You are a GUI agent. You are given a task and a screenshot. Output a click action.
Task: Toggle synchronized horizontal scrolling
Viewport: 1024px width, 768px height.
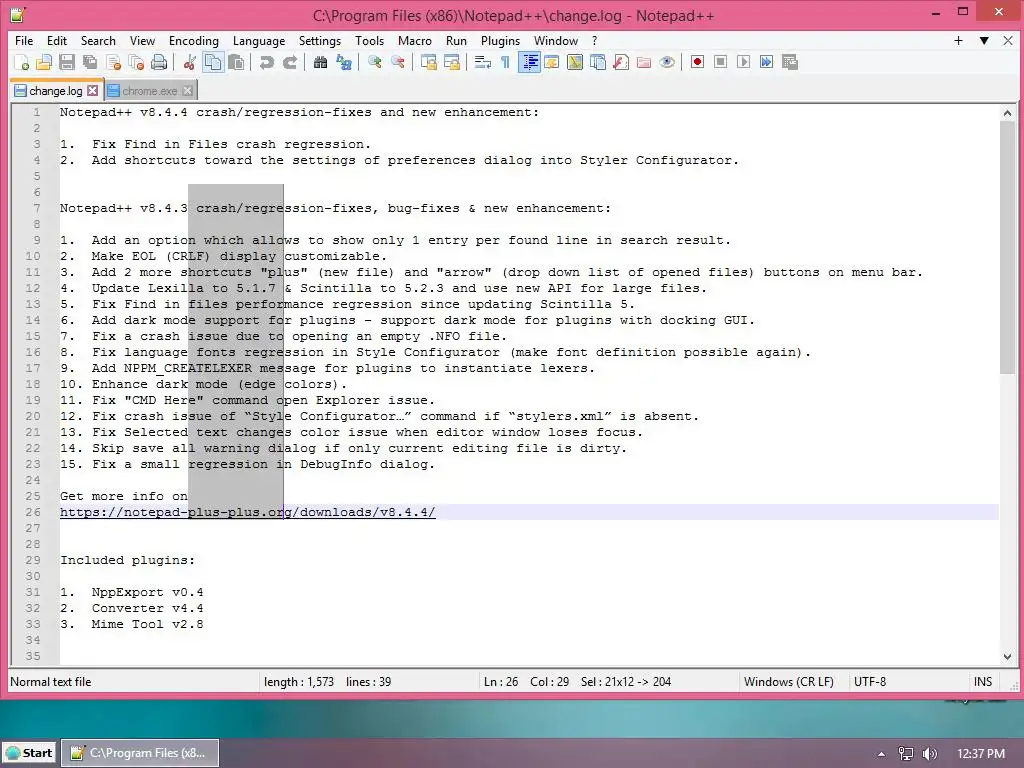[451, 62]
